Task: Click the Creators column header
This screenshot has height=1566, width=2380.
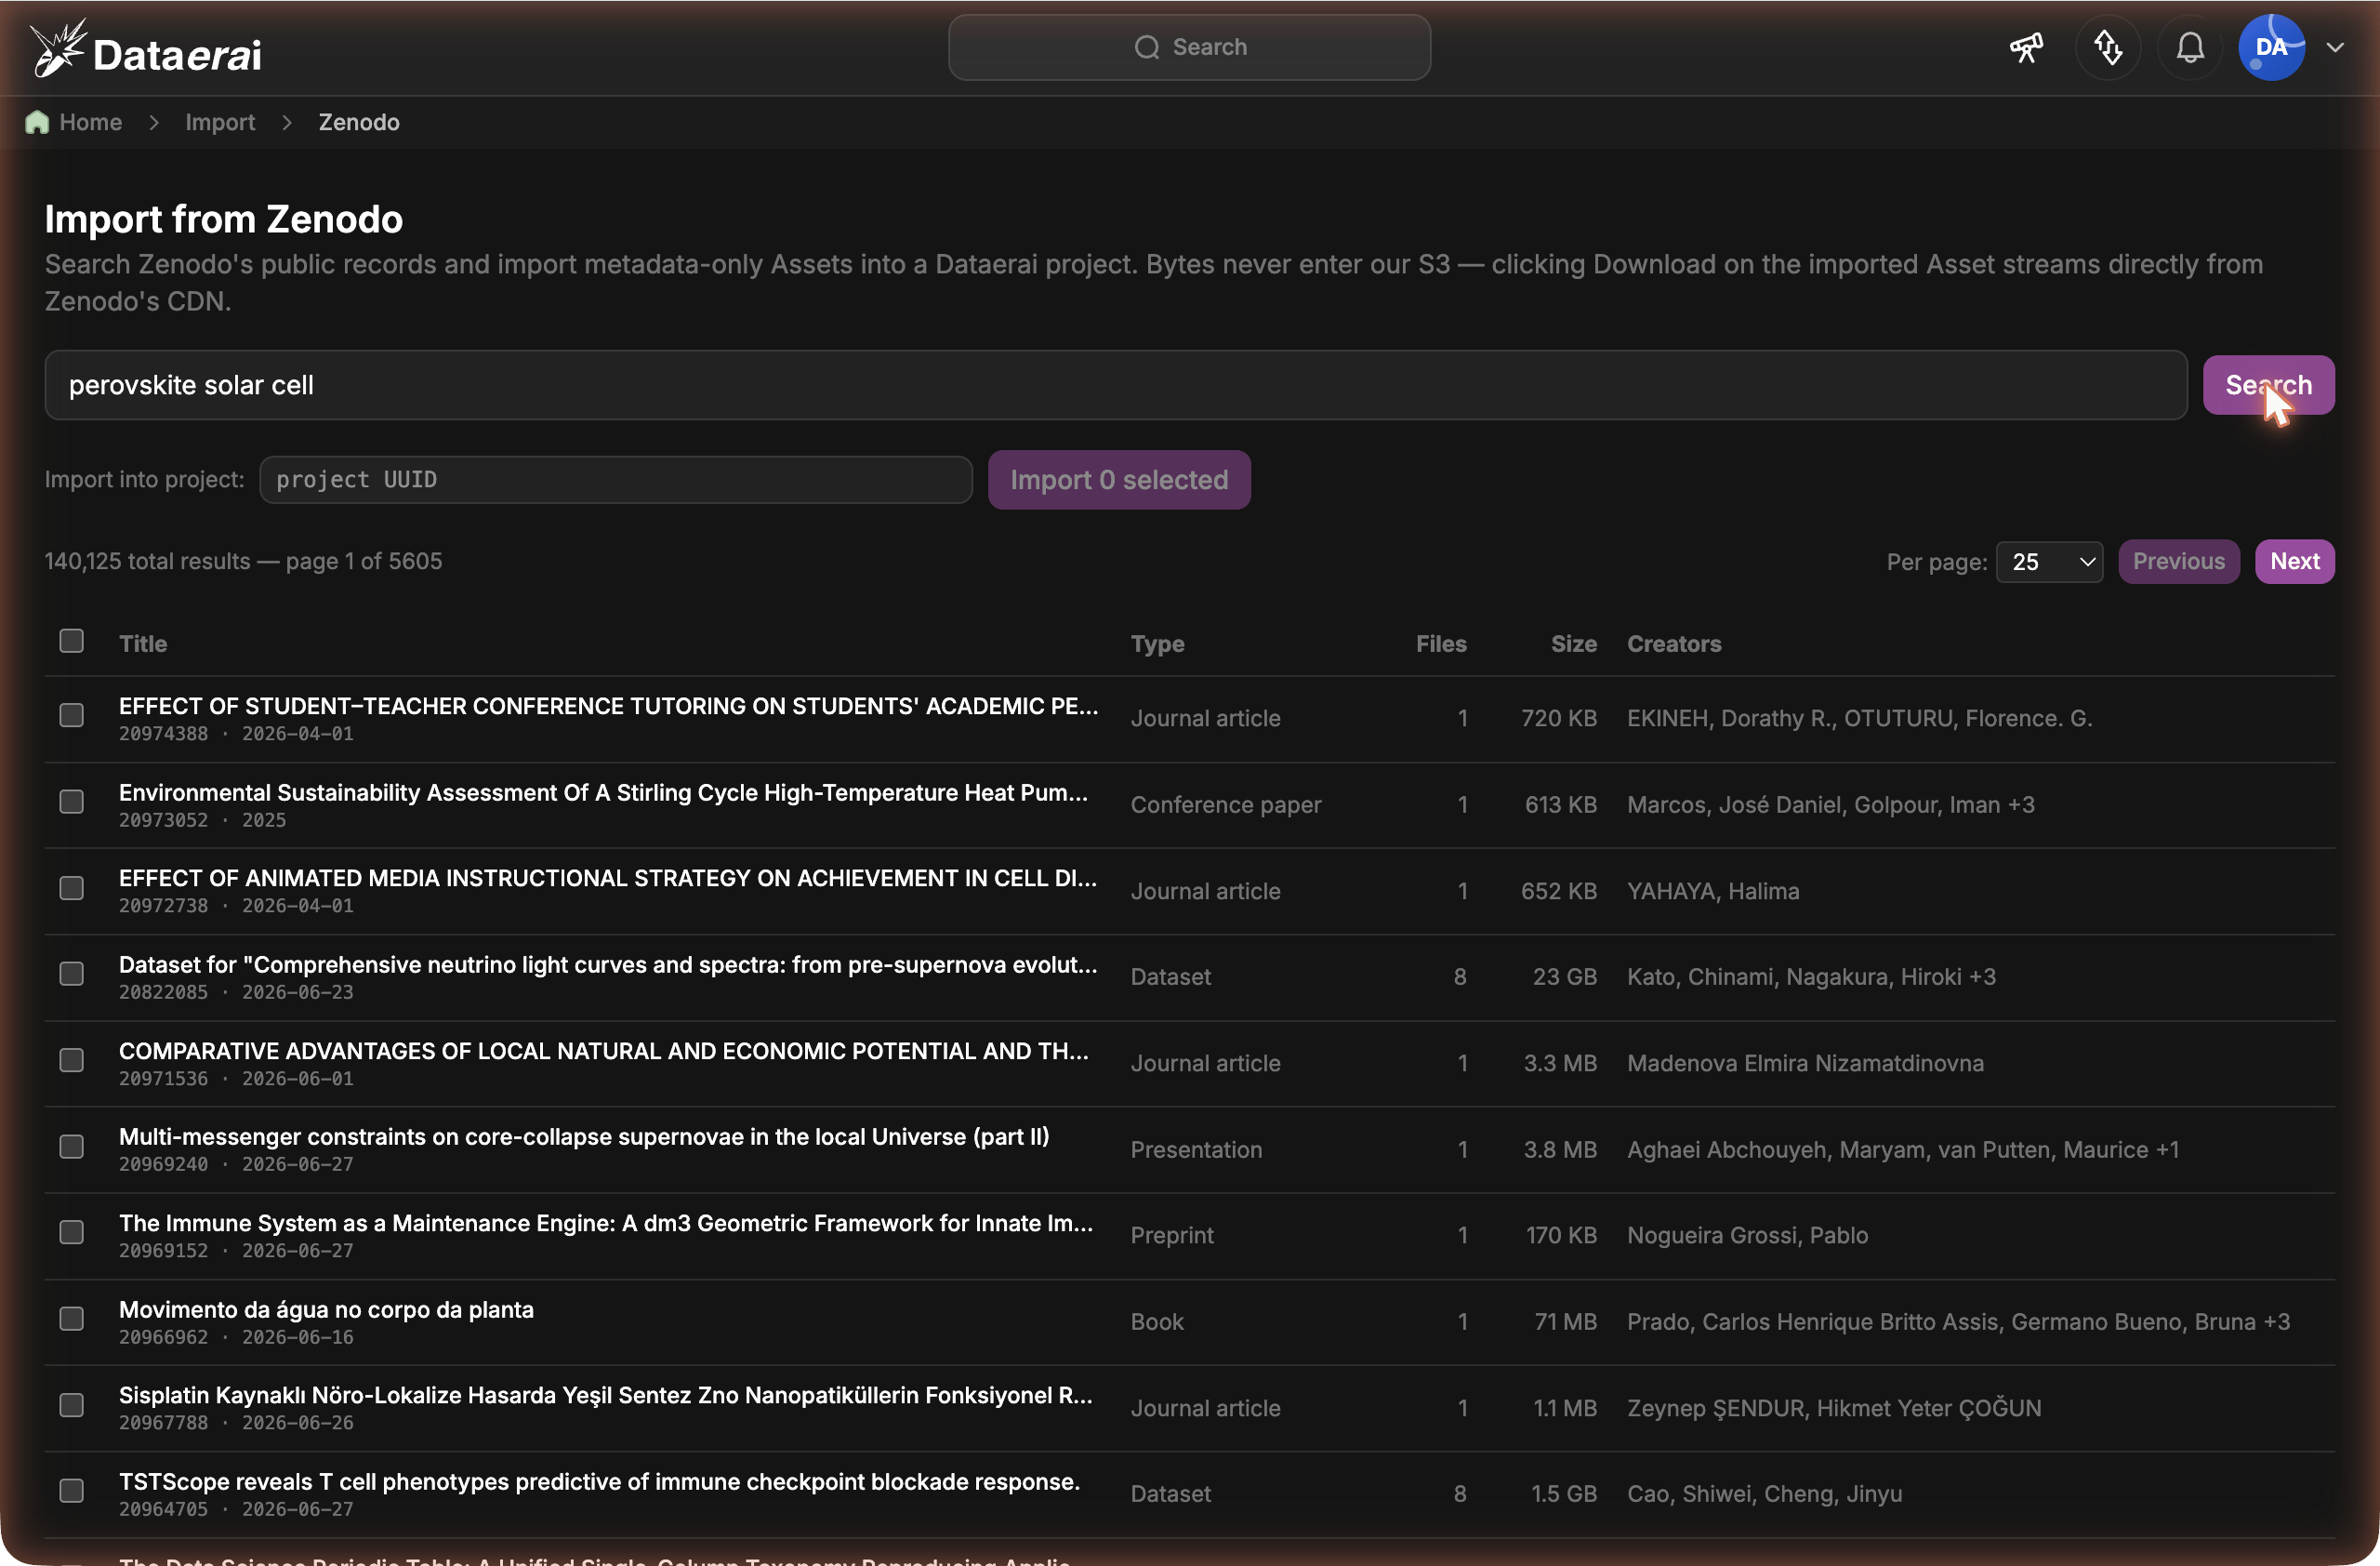Action: click(x=1674, y=644)
